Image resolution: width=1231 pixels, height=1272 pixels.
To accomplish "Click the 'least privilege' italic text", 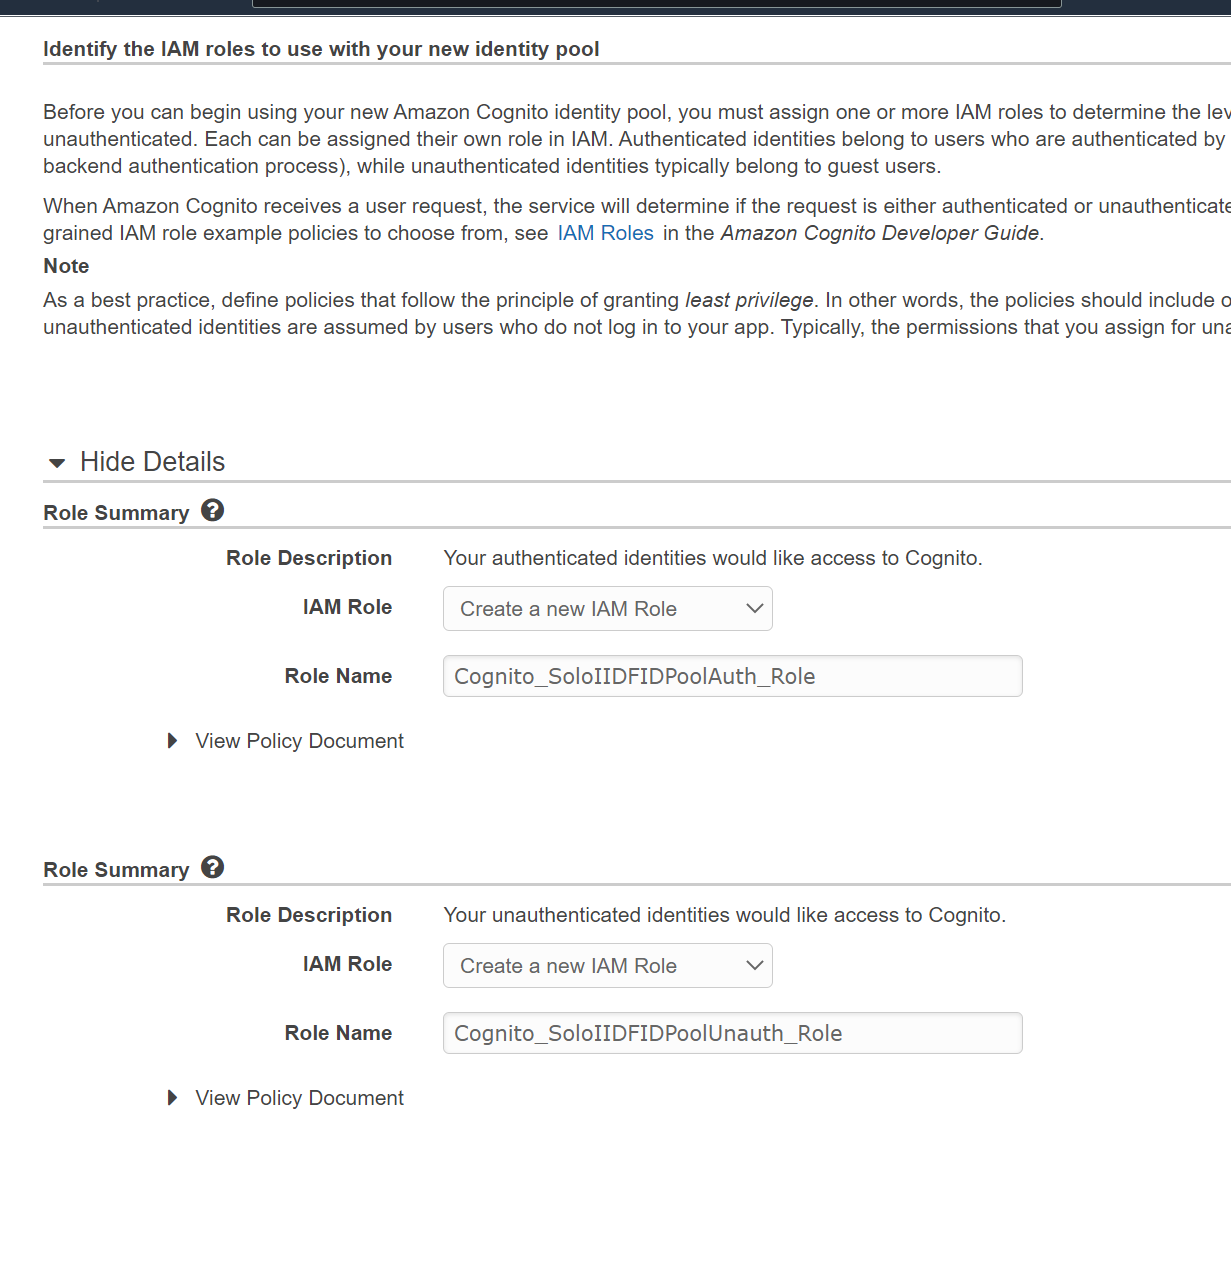I will (x=749, y=300).
